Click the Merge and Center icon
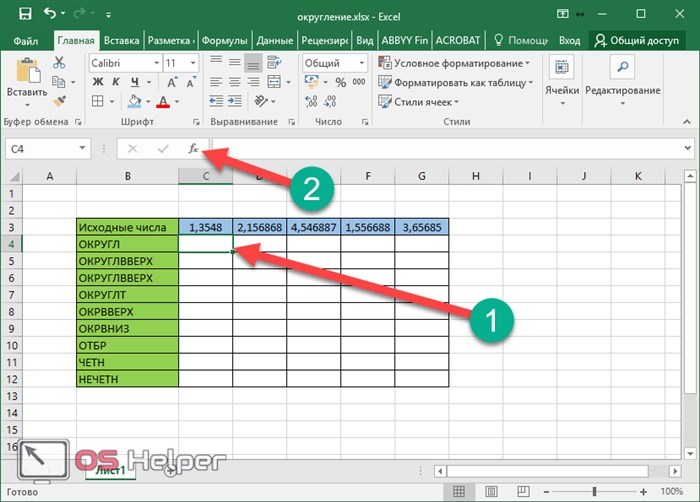Screen dimensions: 700x502 coord(274,82)
